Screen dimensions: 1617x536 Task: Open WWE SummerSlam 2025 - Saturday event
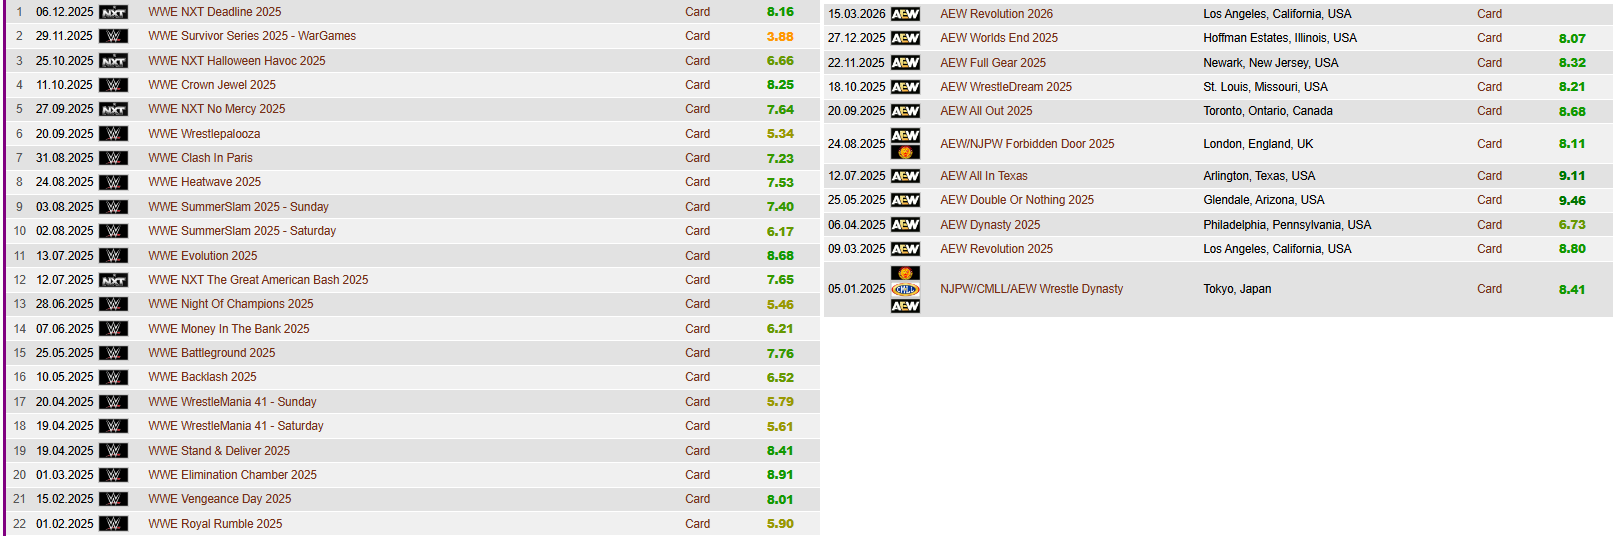[242, 231]
